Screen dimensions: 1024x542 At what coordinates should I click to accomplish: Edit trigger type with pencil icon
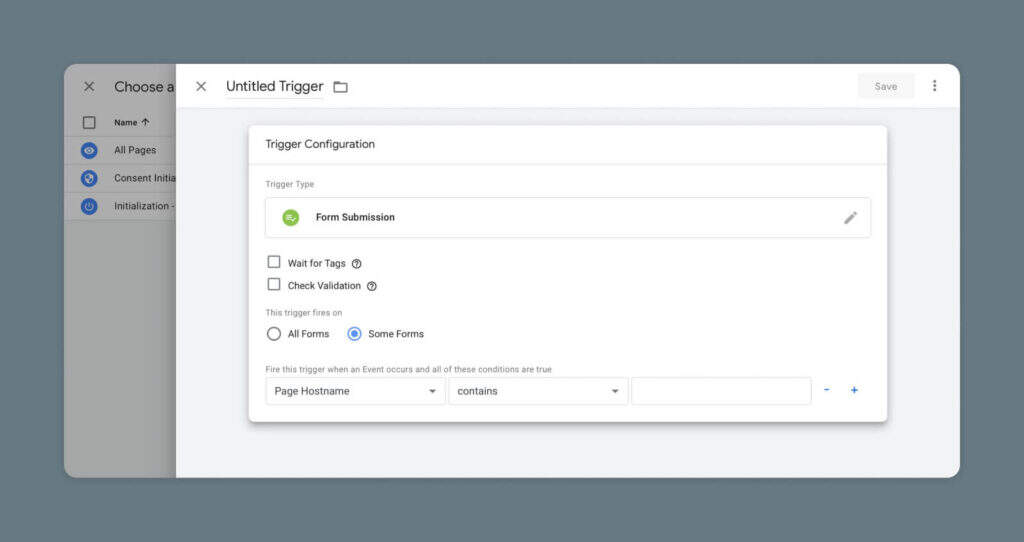coord(850,217)
